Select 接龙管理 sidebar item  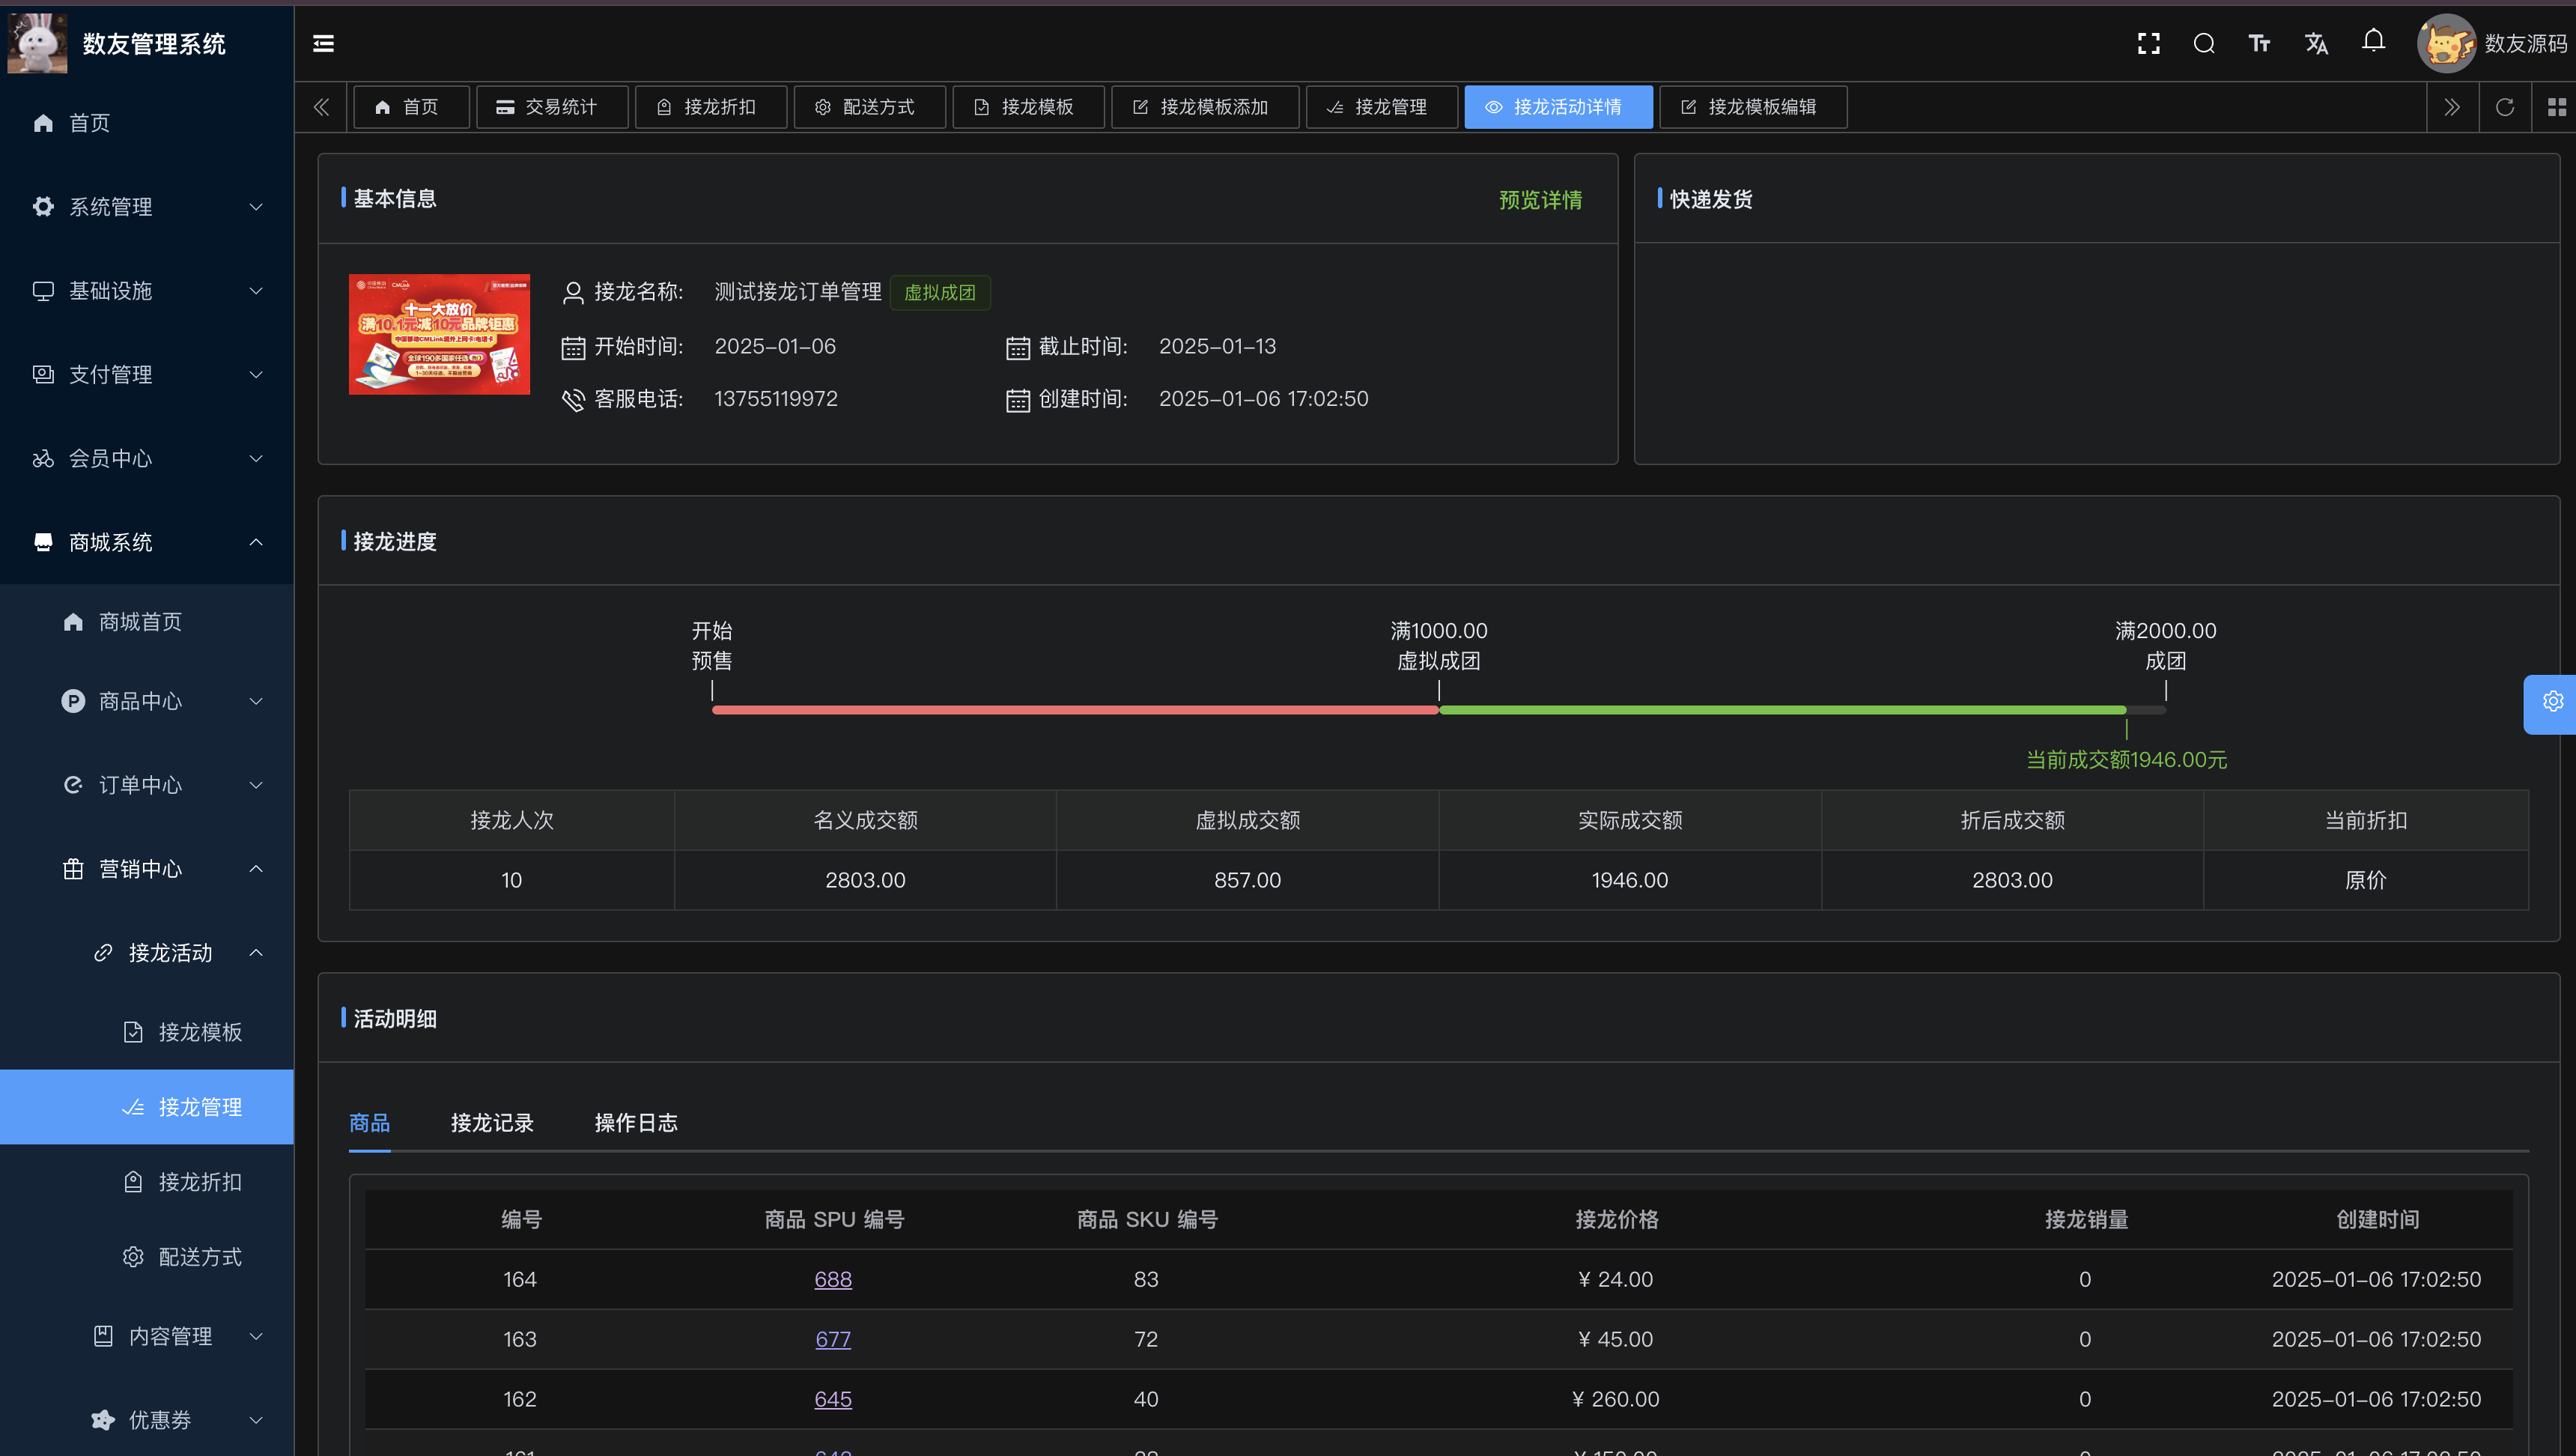[x=147, y=1107]
